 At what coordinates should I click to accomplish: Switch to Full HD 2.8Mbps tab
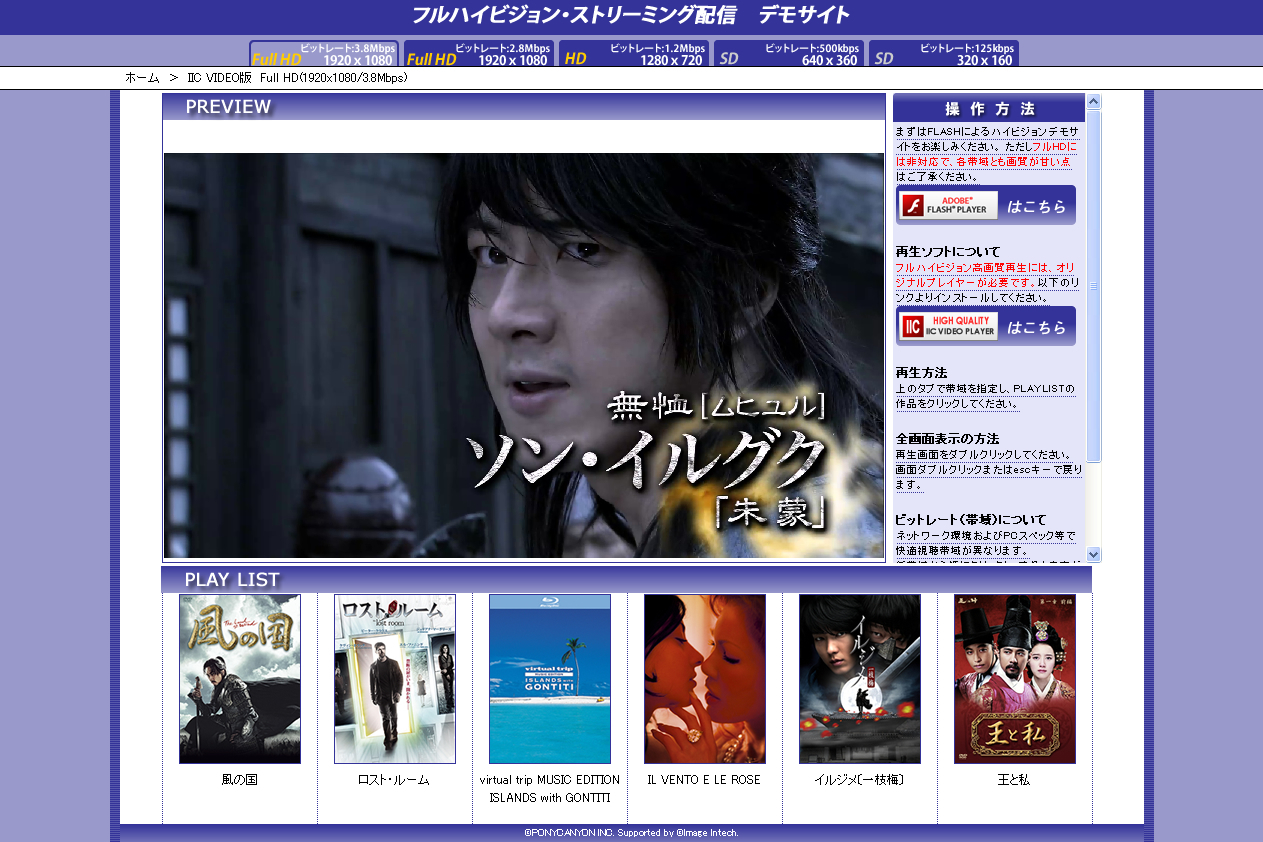click(x=479, y=53)
